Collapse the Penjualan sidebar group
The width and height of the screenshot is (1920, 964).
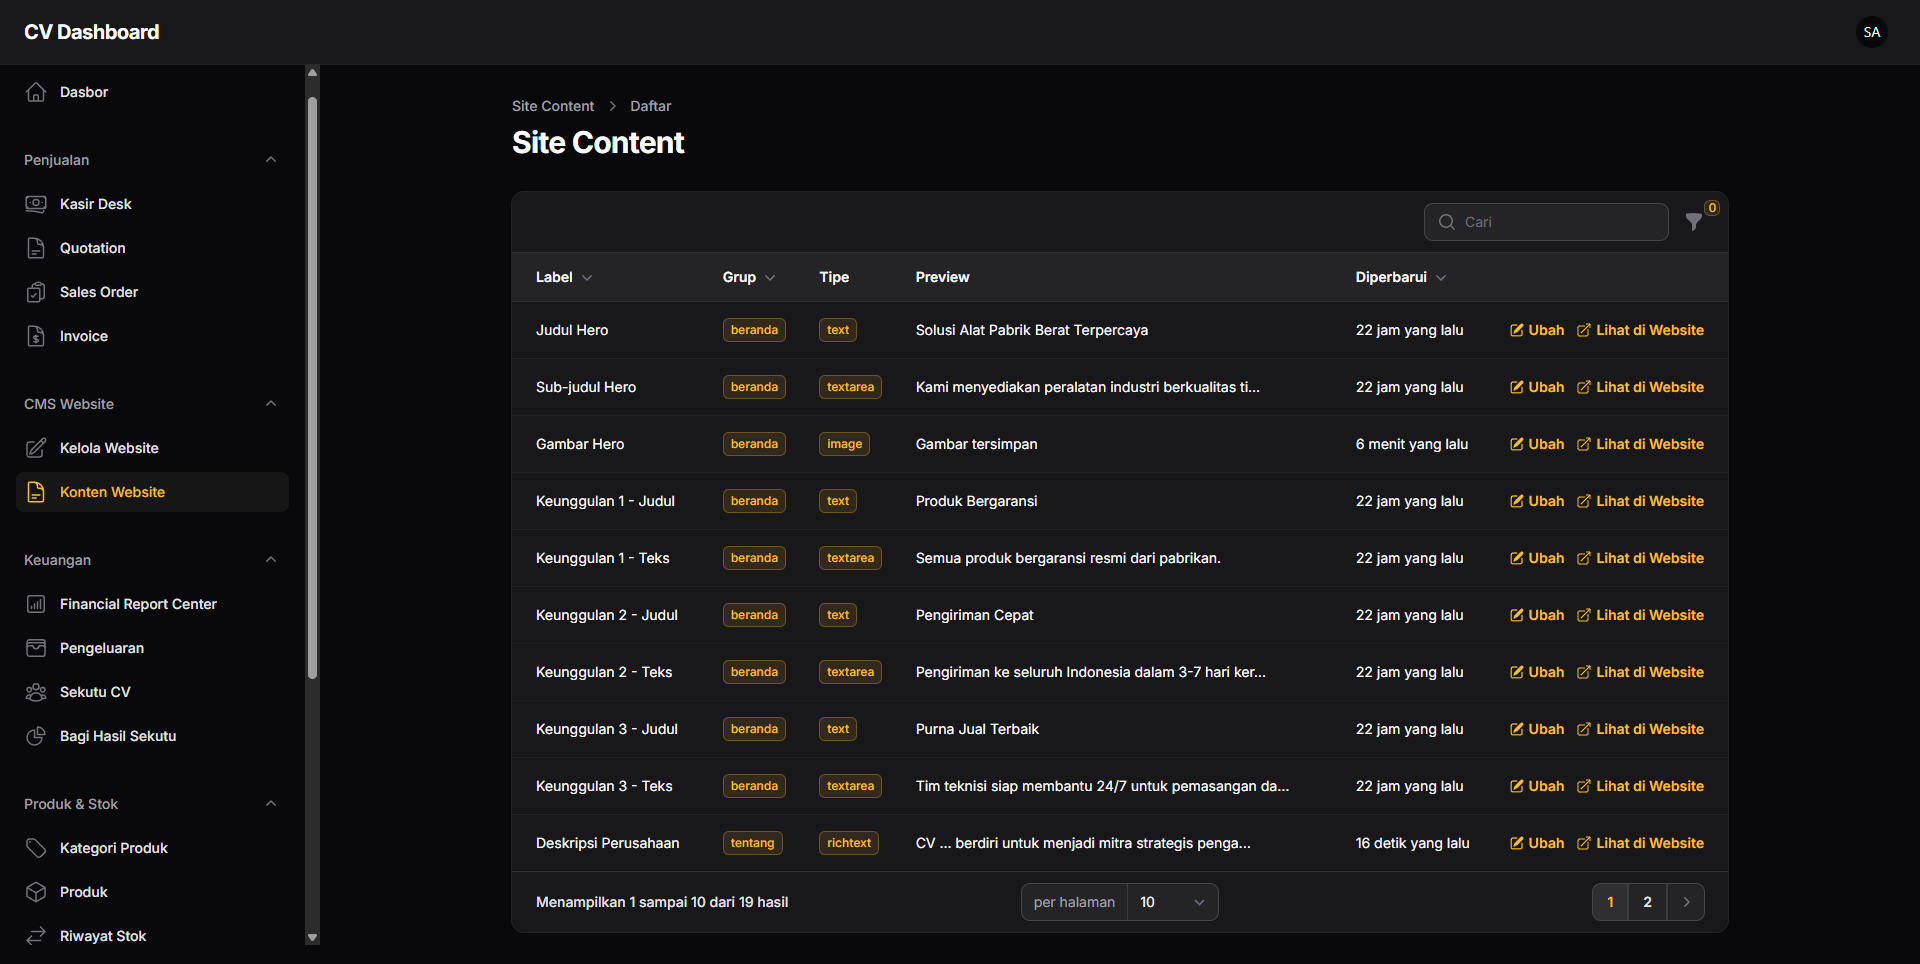point(271,160)
